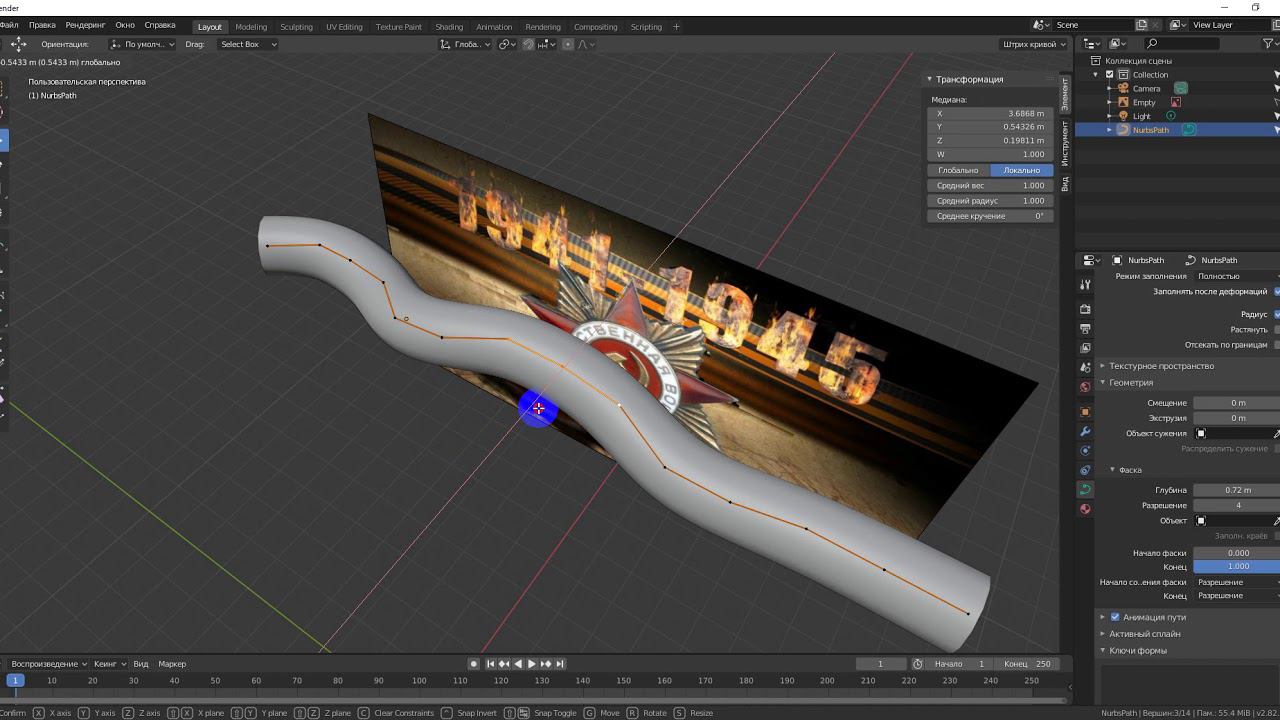The width and height of the screenshot is (1280, 720).
Task: Open the Штрих кривой options button
Action: [1035, 44]
